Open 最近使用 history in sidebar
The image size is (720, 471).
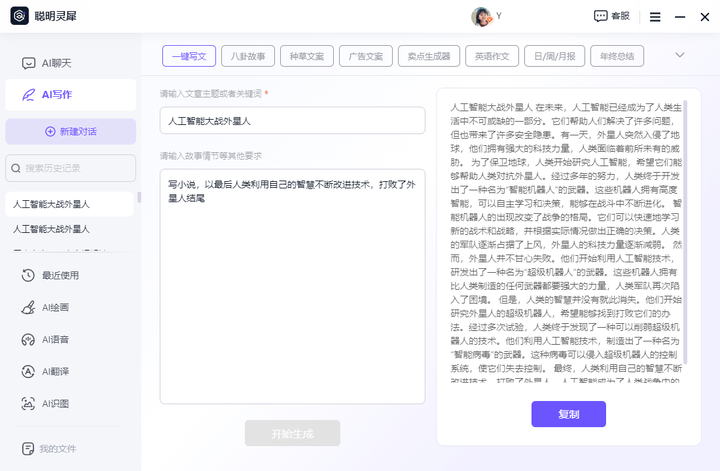click(60, 275)
